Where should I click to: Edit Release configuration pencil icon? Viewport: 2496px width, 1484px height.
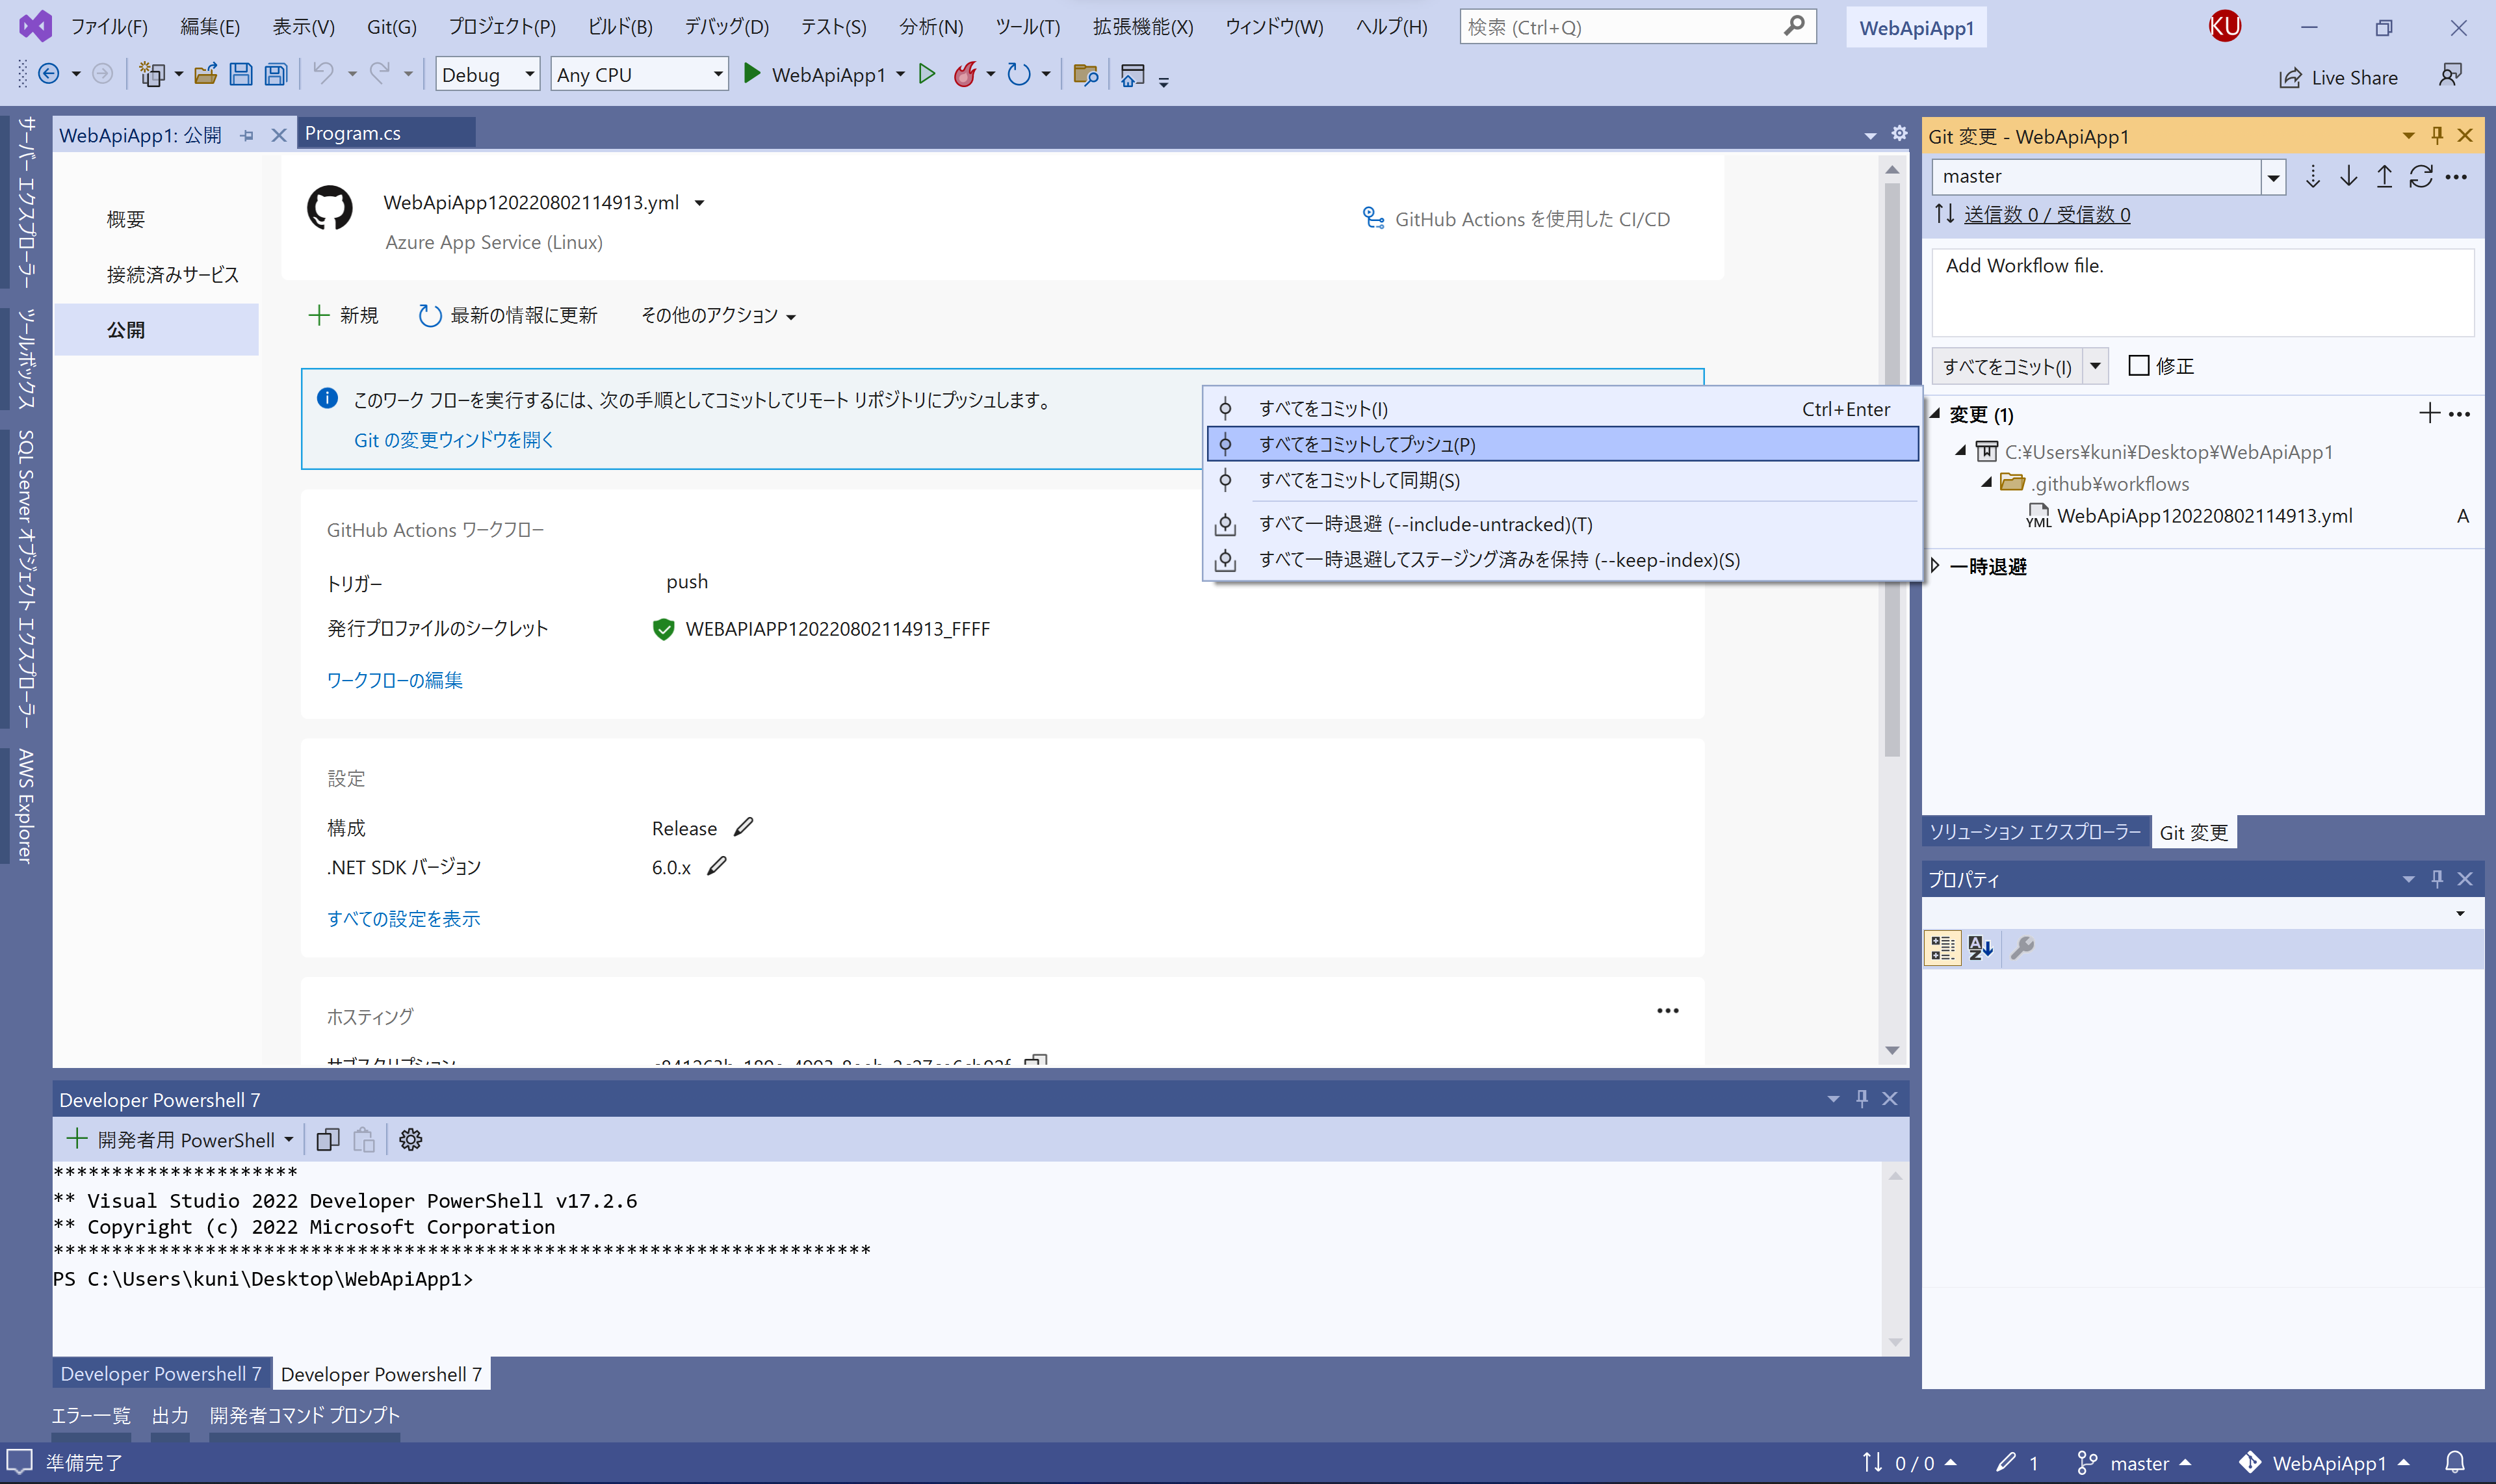pyautogui.click(x=743, y=827)
